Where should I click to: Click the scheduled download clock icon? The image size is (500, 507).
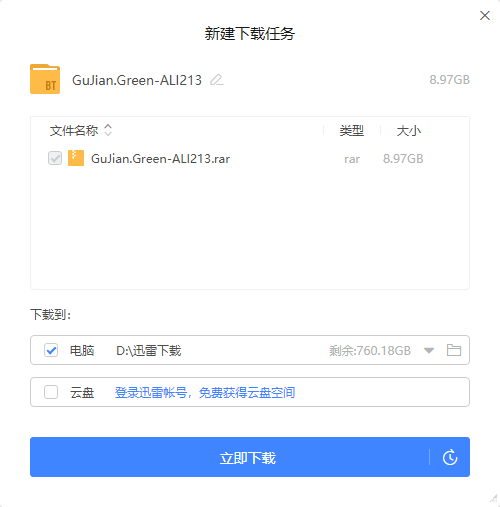(450, 457)
